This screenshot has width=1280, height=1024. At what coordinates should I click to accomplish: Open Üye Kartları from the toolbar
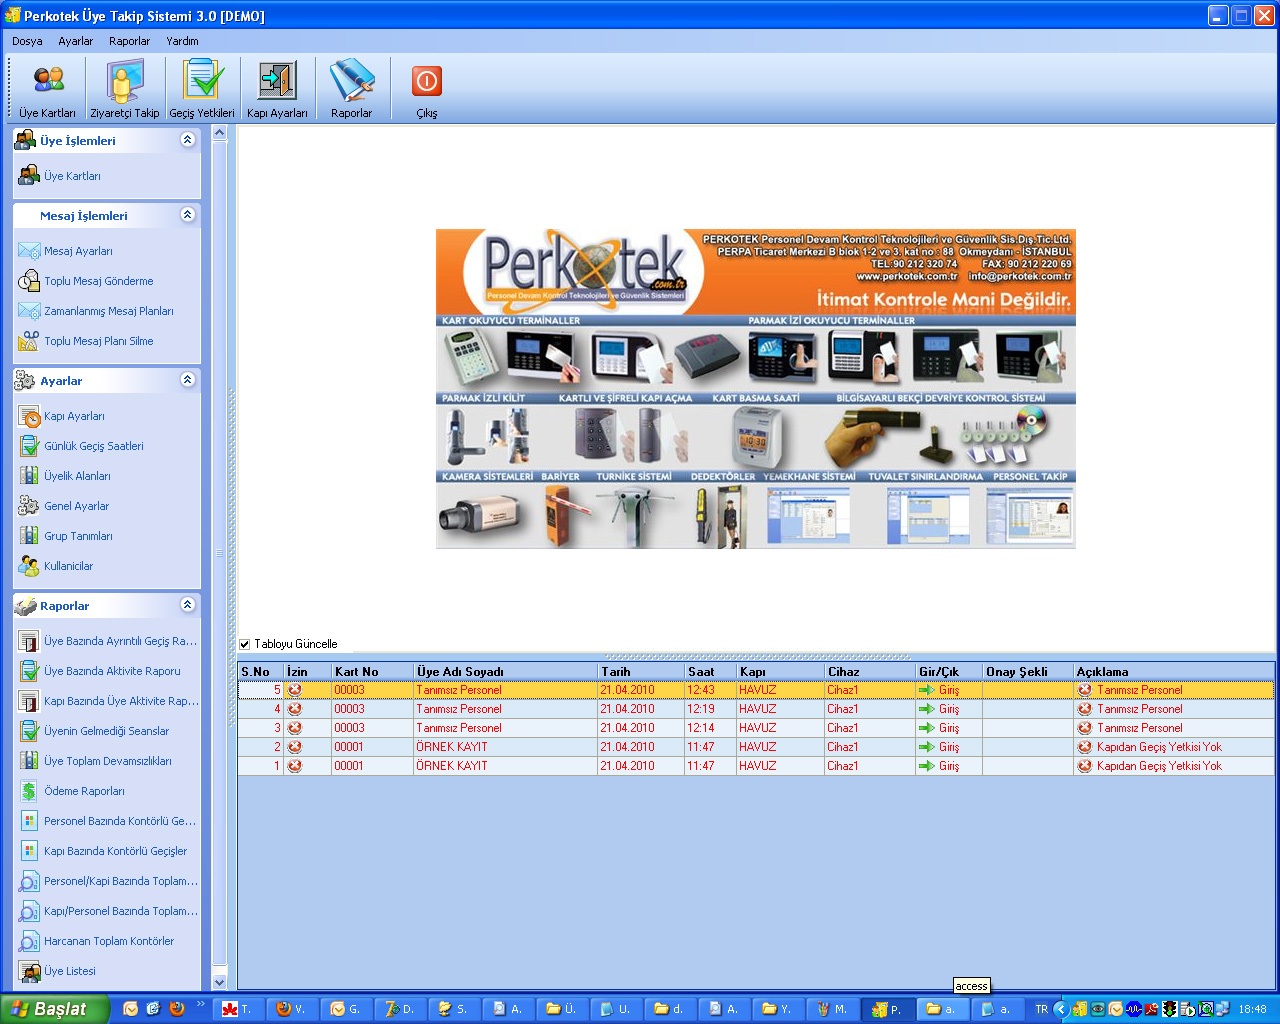tap(47, 89)
